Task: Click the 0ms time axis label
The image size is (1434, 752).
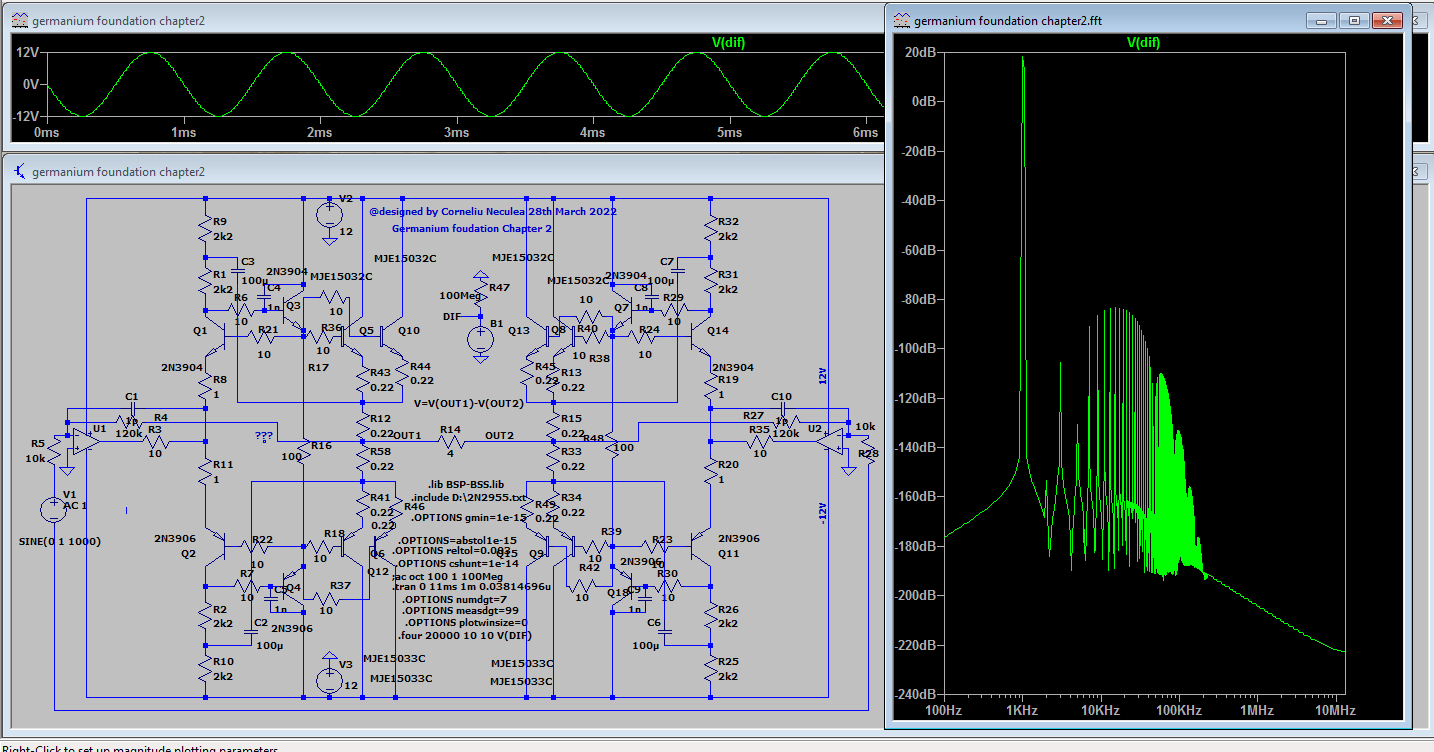Action: pyautogui.click(x=47, y=132)
